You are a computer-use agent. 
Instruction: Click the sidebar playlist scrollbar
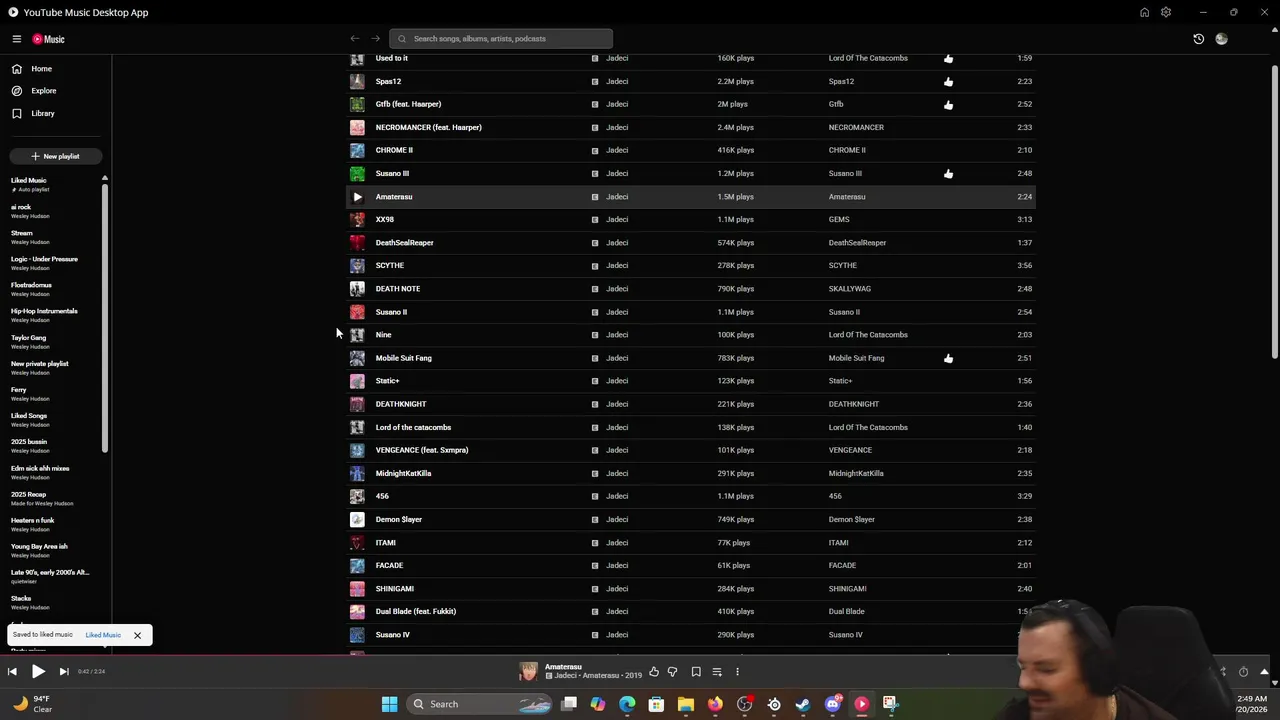104,318
